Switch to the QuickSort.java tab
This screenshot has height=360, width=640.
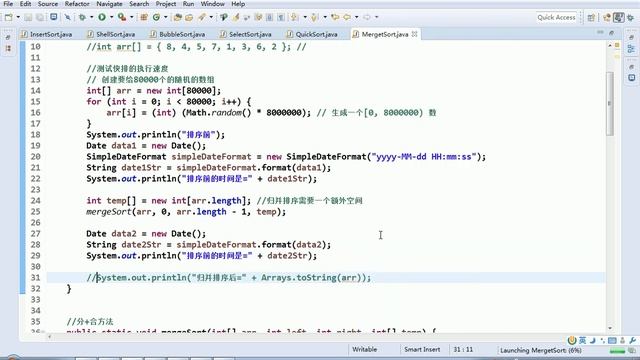[312, 34]
